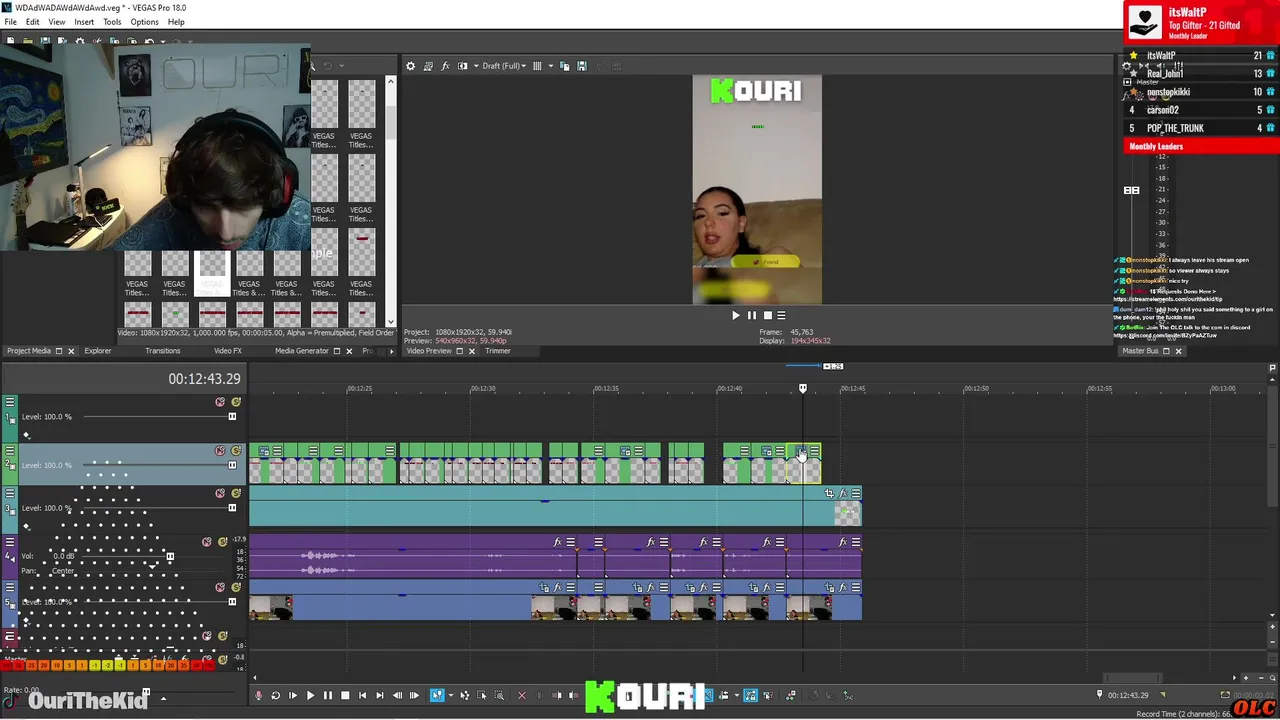Open event FX on the last audio clip in track 4

843,542
